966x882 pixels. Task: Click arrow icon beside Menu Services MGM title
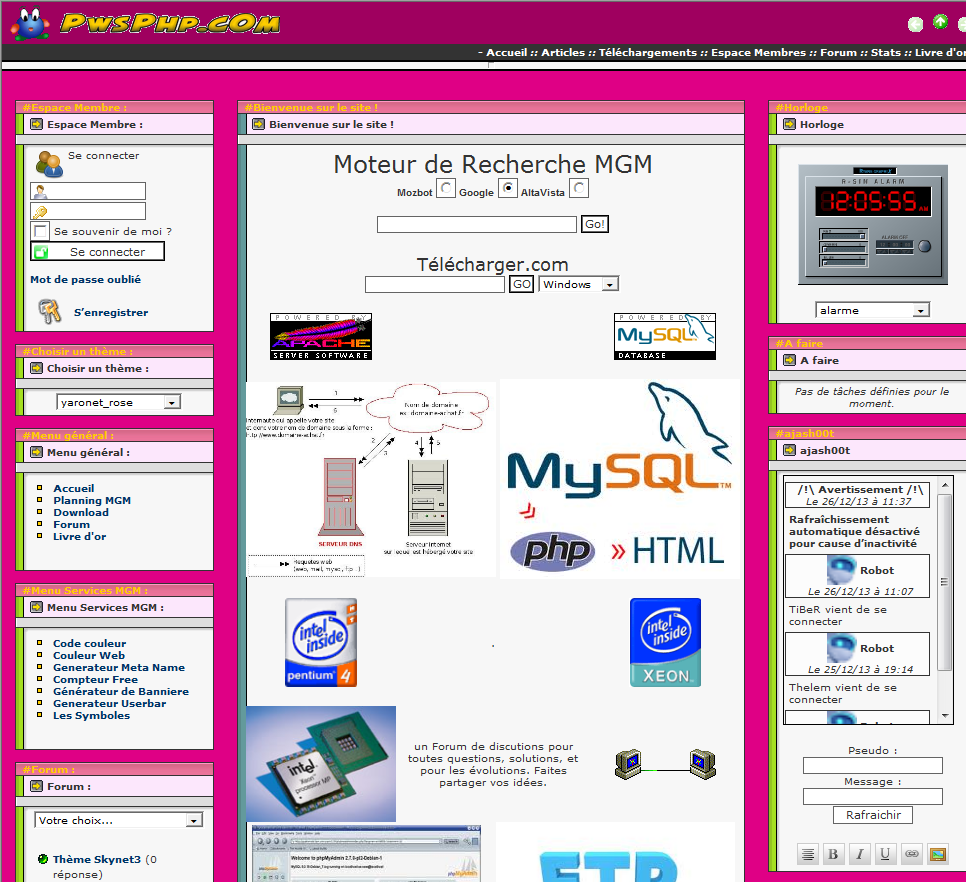36,607
